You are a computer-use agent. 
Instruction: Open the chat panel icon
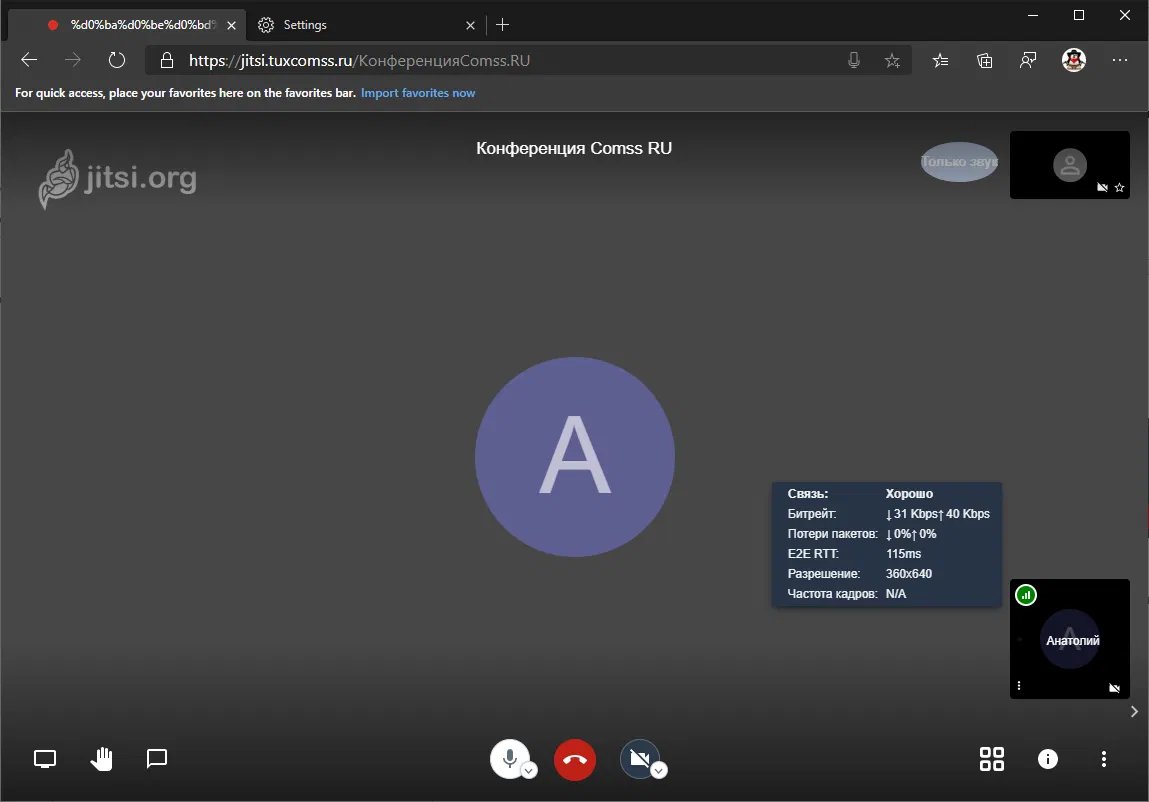[157, 759]
